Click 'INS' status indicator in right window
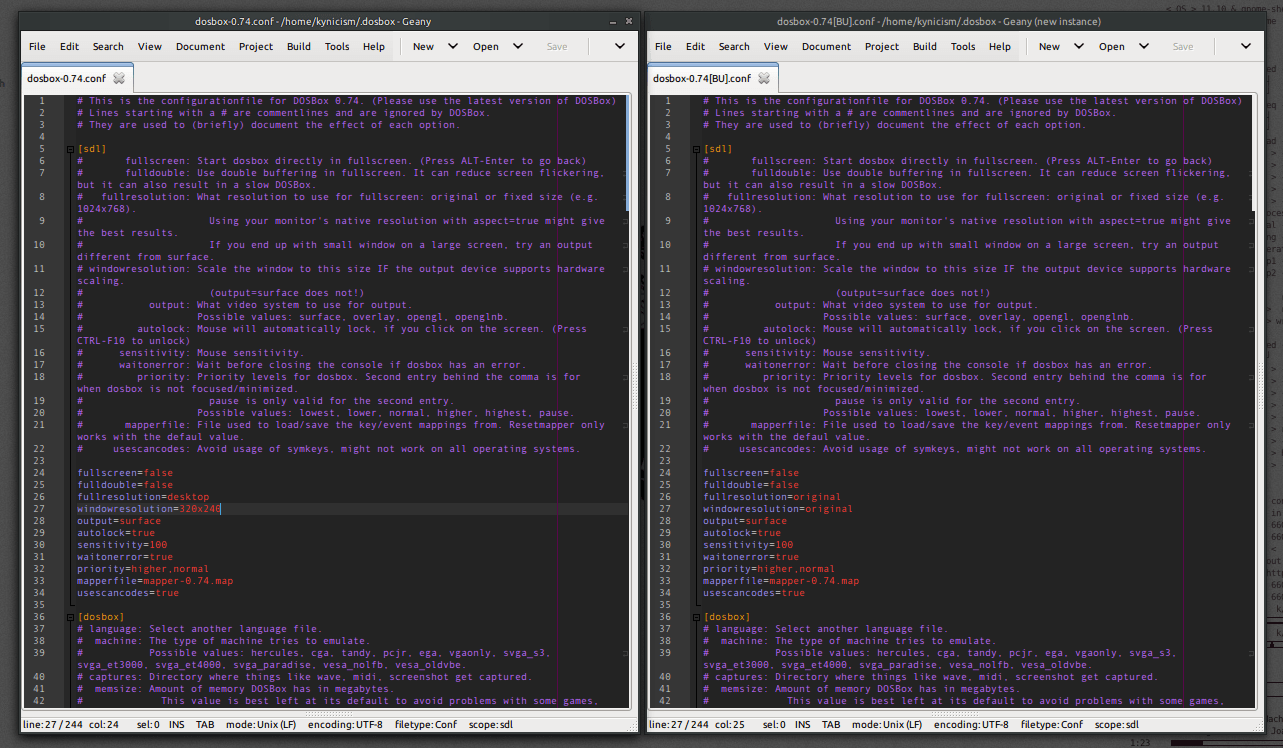The height and width of the screenshot is (748, 1283). coord(803,725)
